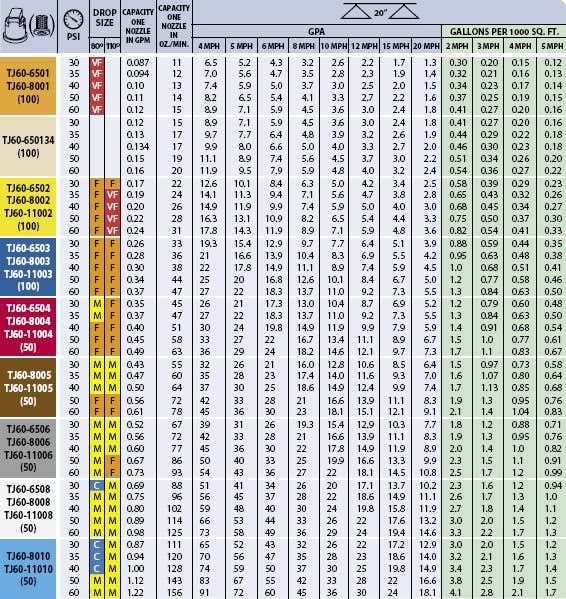Viewport: 566px width, 599px height.
Task: Click the 156 oz./min. value
Action: click(x=175, y=593)
